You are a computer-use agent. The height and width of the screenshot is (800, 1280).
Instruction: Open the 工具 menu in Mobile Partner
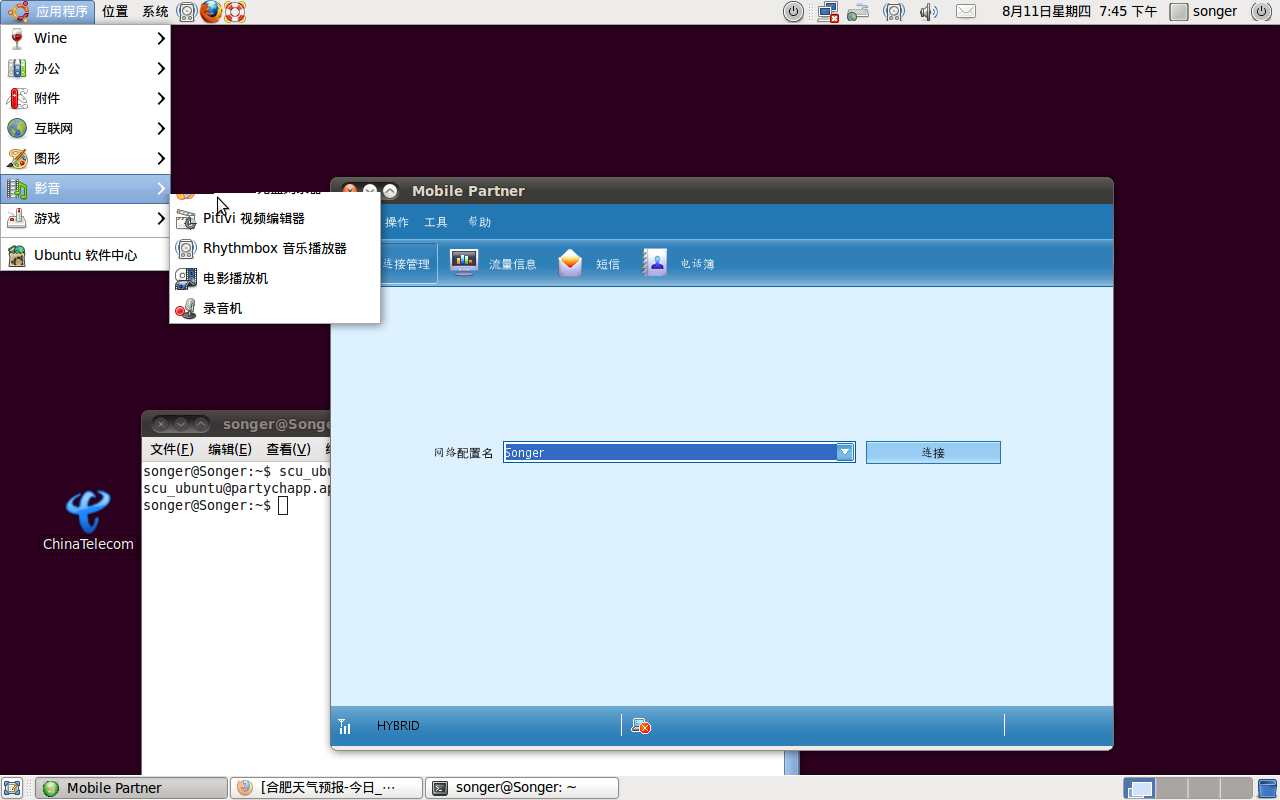(436, 222)
